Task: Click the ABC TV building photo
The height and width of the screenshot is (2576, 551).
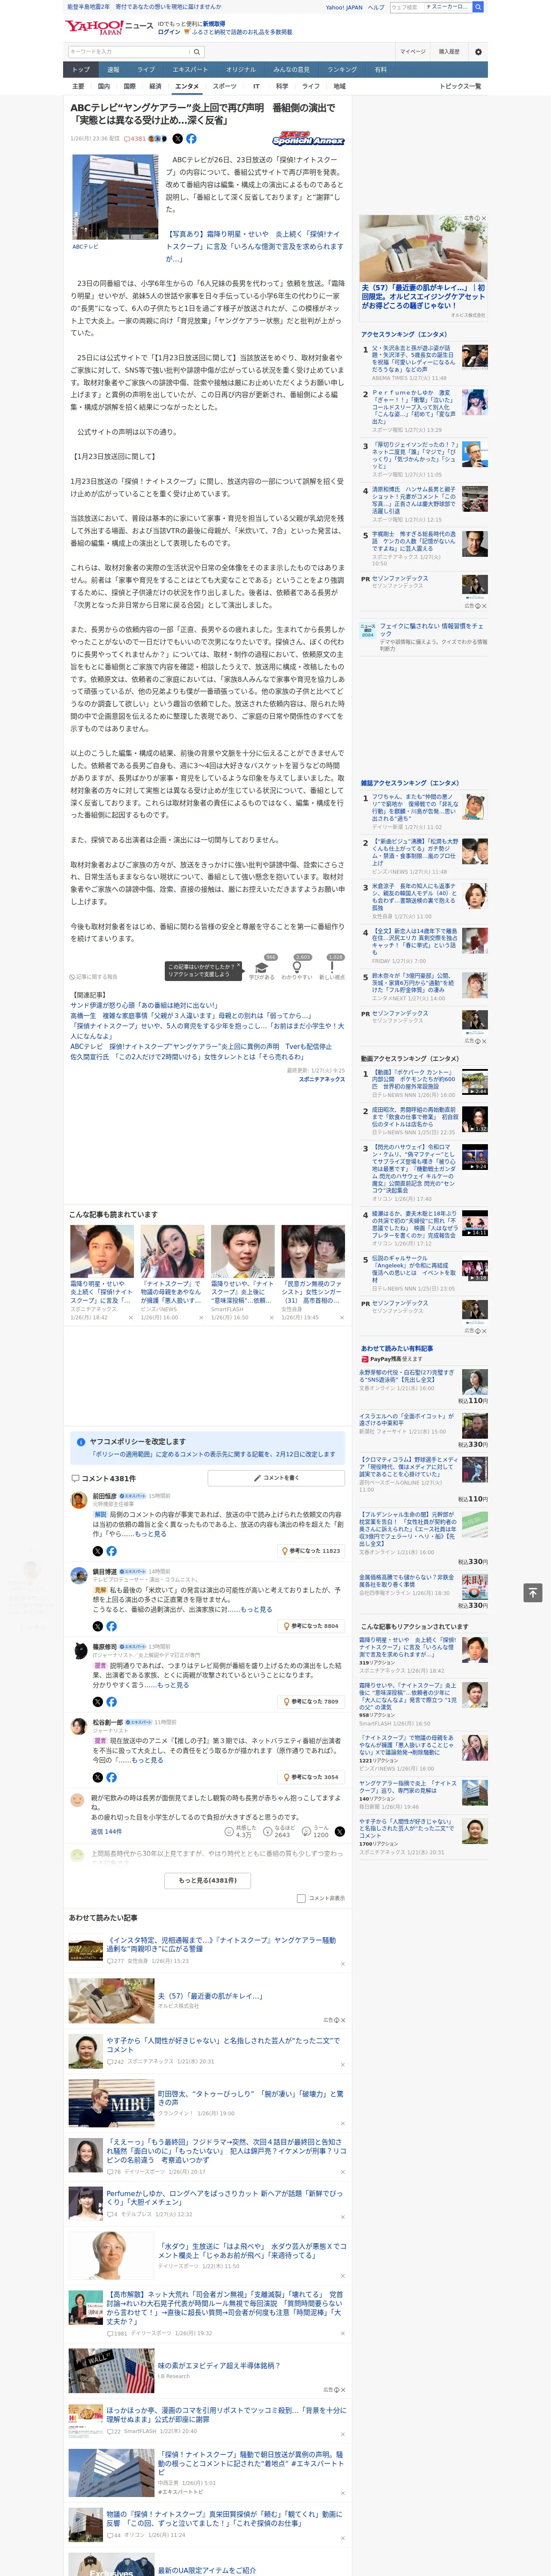Action: pos(115,196)
